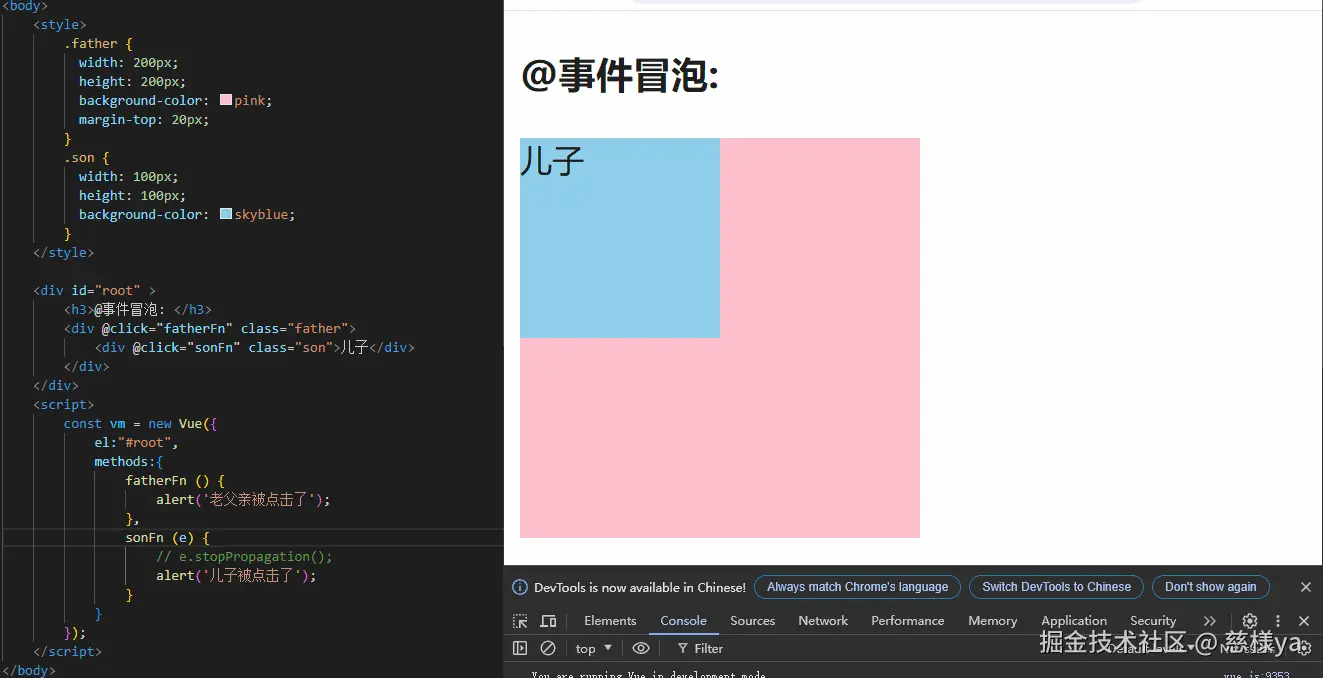
Task: Expand the more DevTools tabs chevron
Action: pyautogui.click(x=1210, y=621)
